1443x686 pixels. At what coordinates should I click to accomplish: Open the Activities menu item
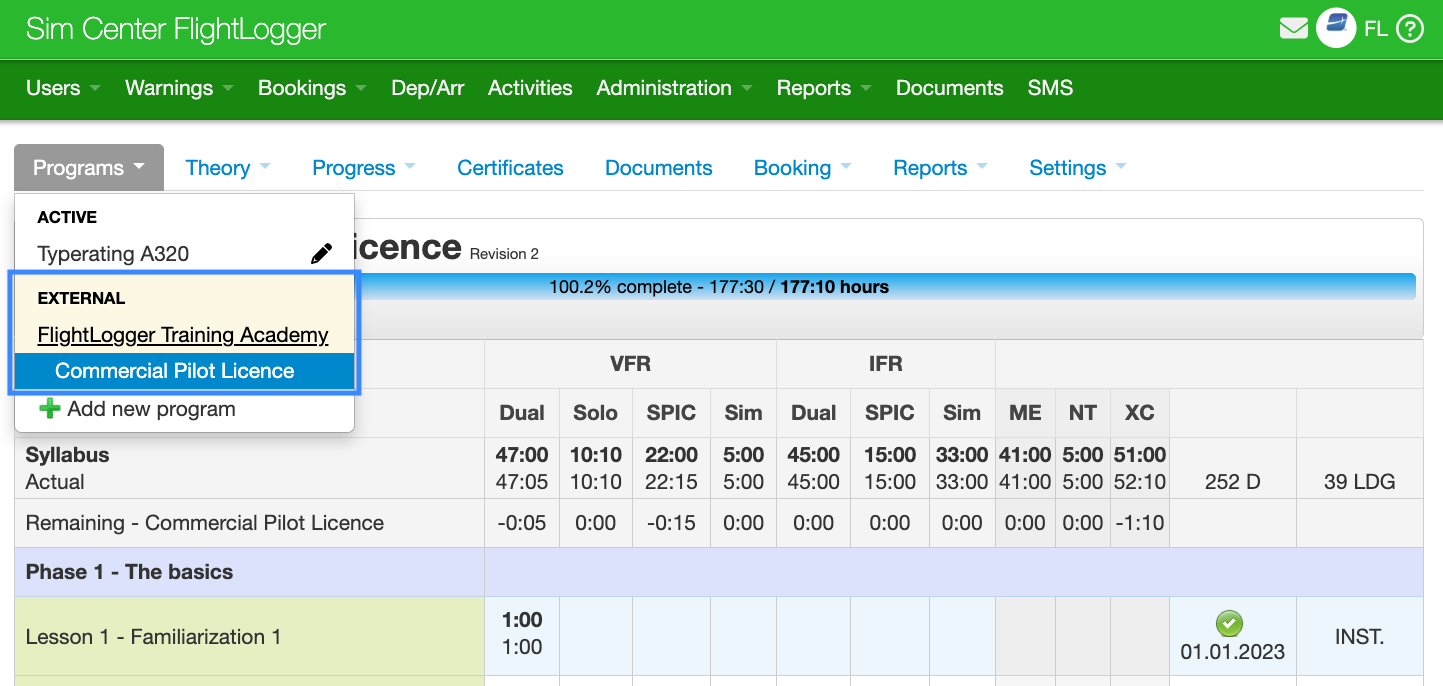[x=530, y=88]
